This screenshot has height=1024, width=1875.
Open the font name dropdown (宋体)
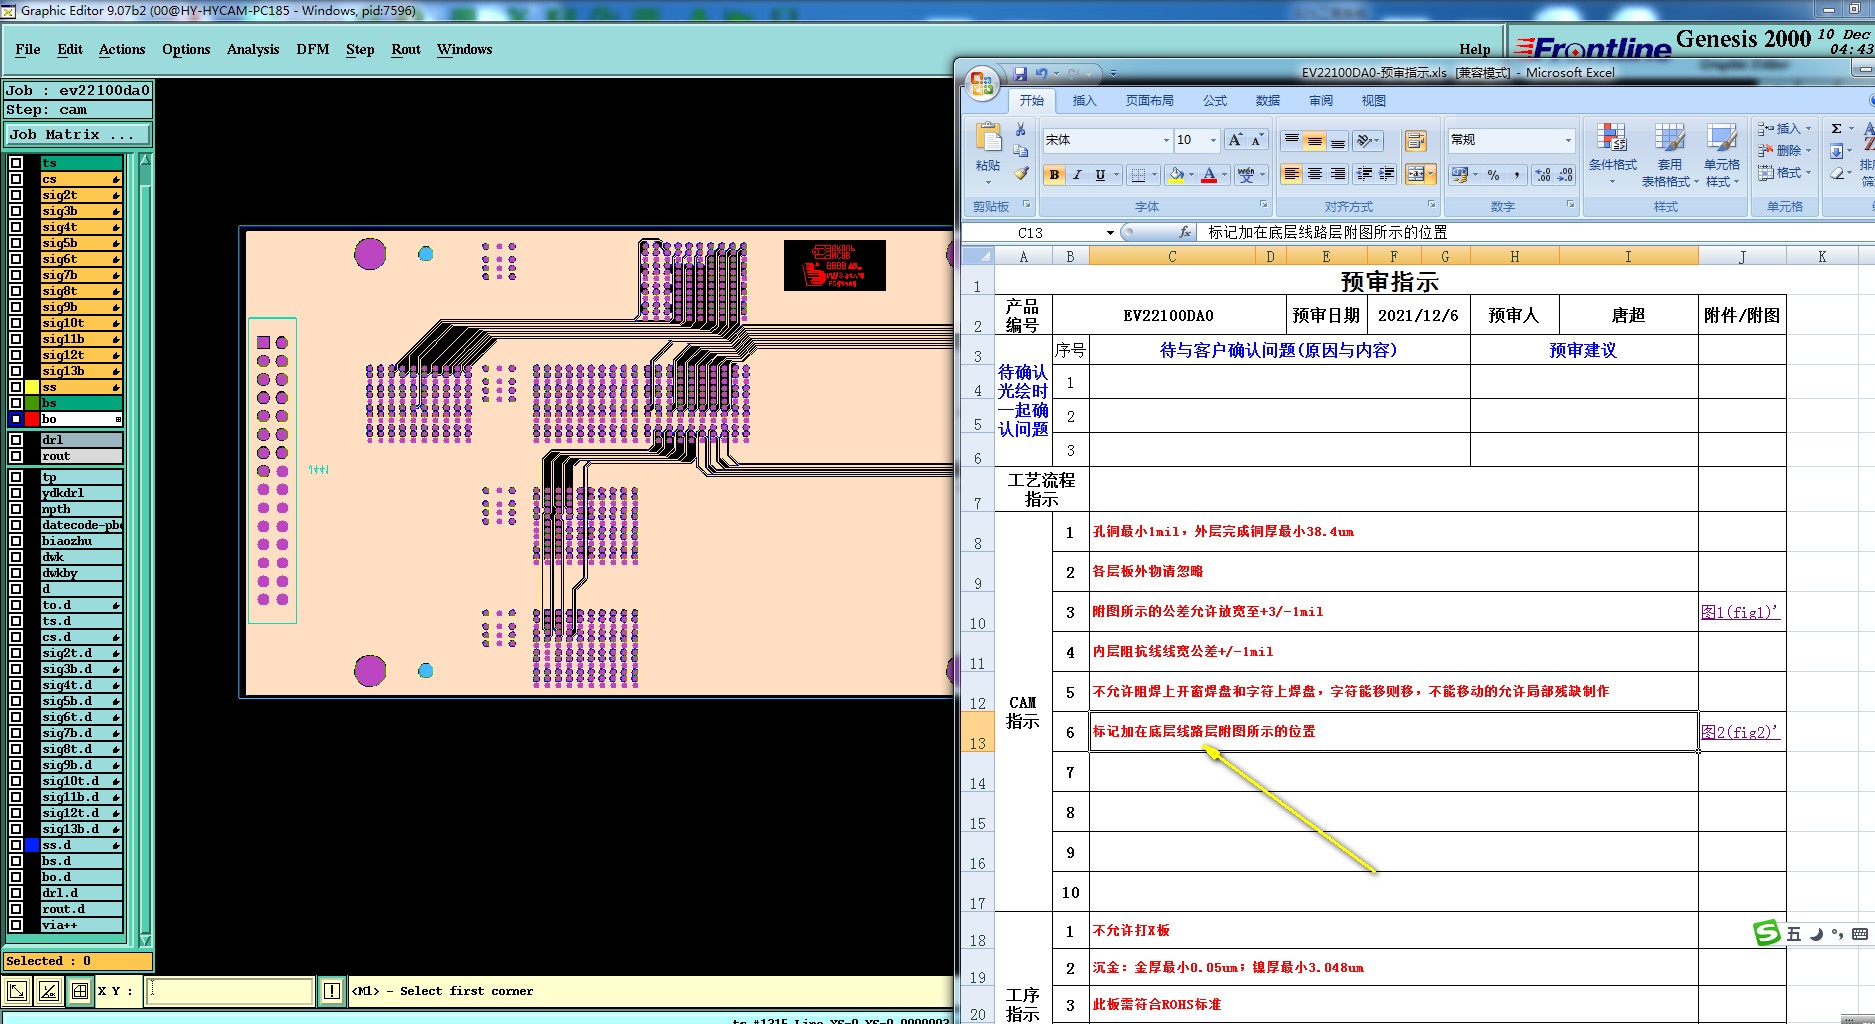1165,140
